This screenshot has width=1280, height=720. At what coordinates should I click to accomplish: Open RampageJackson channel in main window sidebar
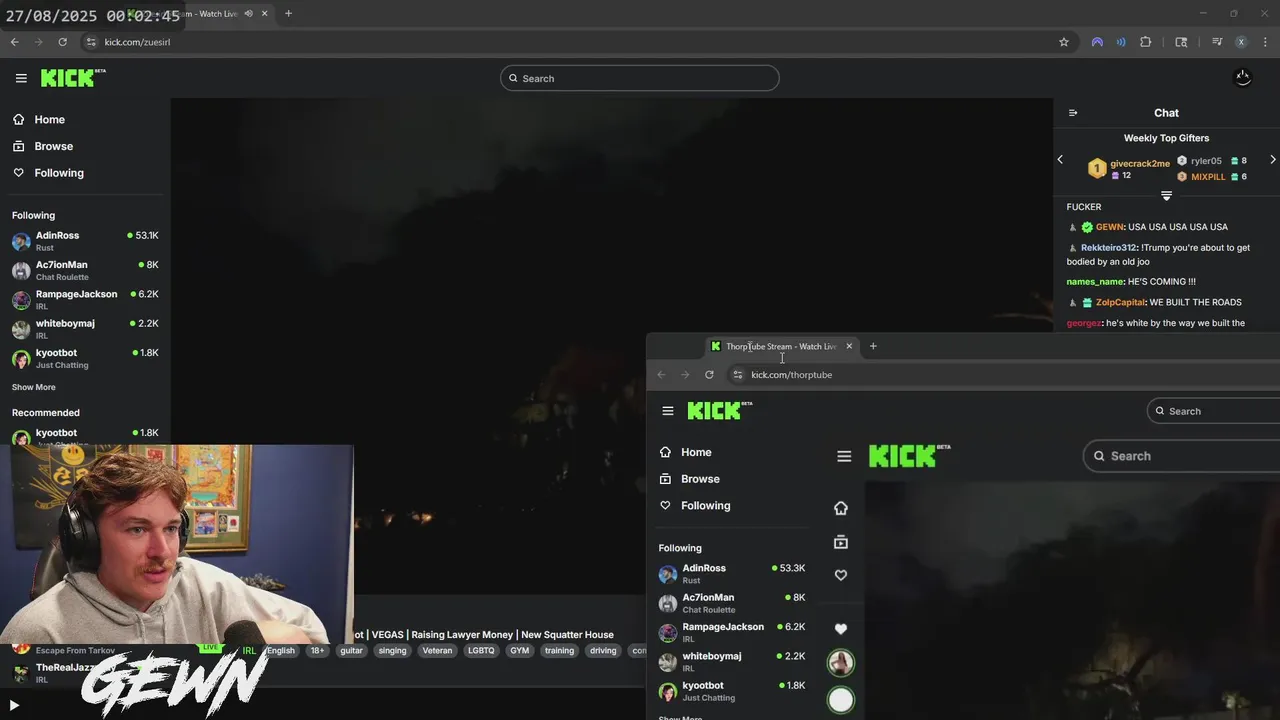tap(85, 299)
